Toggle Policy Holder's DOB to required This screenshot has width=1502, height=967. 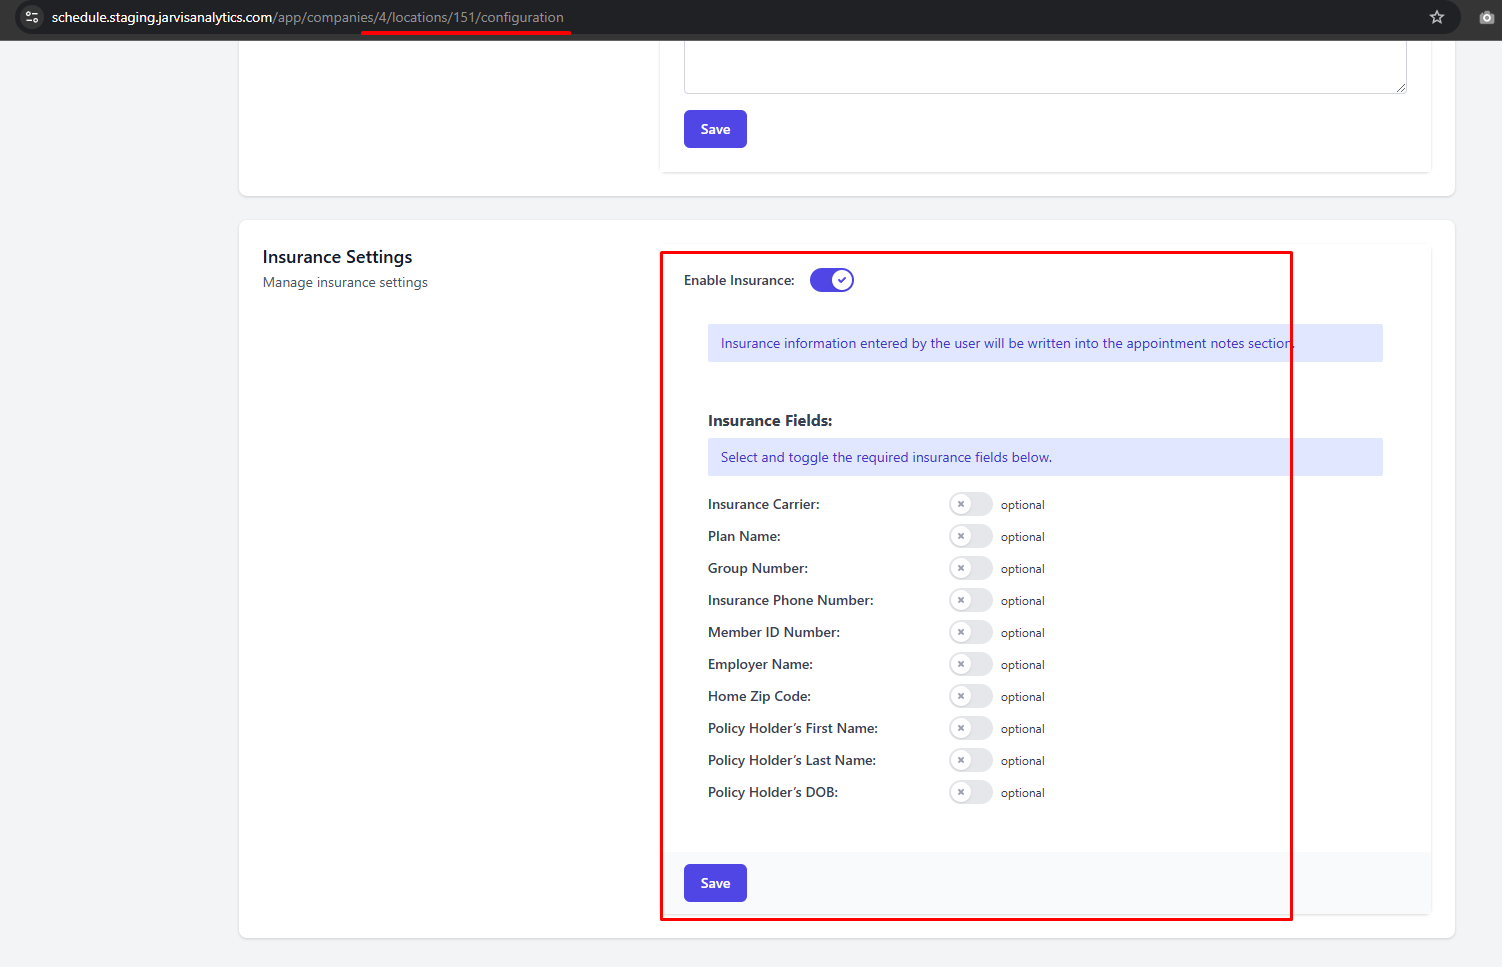[x=971, y=792]
